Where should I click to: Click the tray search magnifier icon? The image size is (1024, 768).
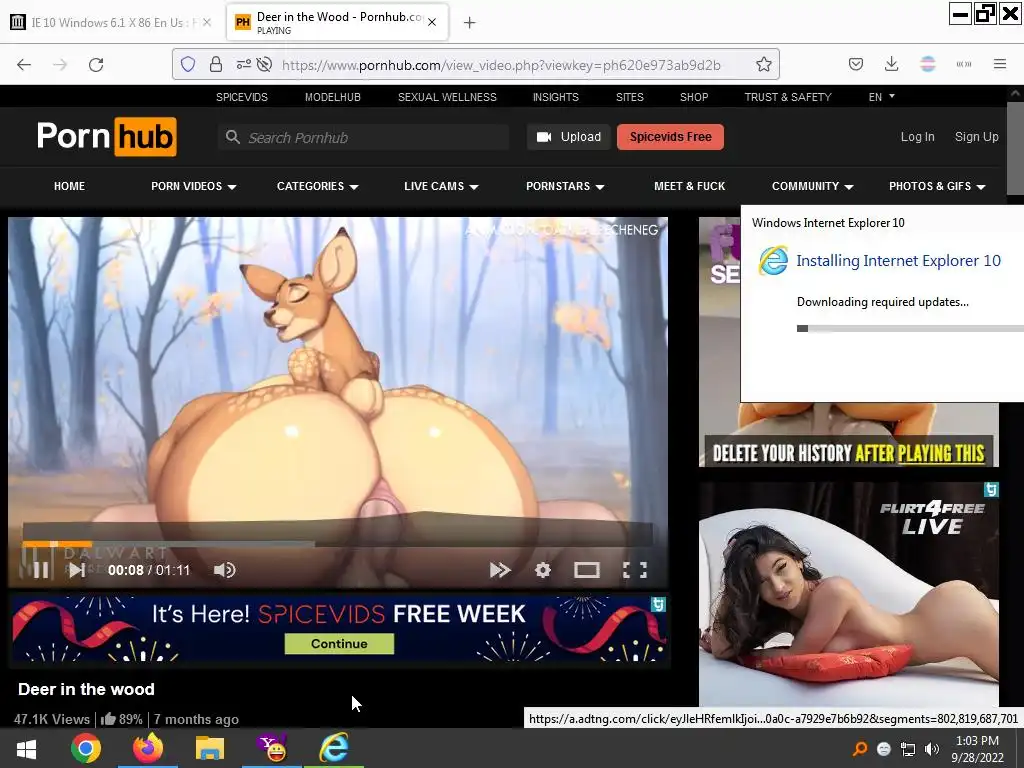pyautogui.click(x=860, y=749)
